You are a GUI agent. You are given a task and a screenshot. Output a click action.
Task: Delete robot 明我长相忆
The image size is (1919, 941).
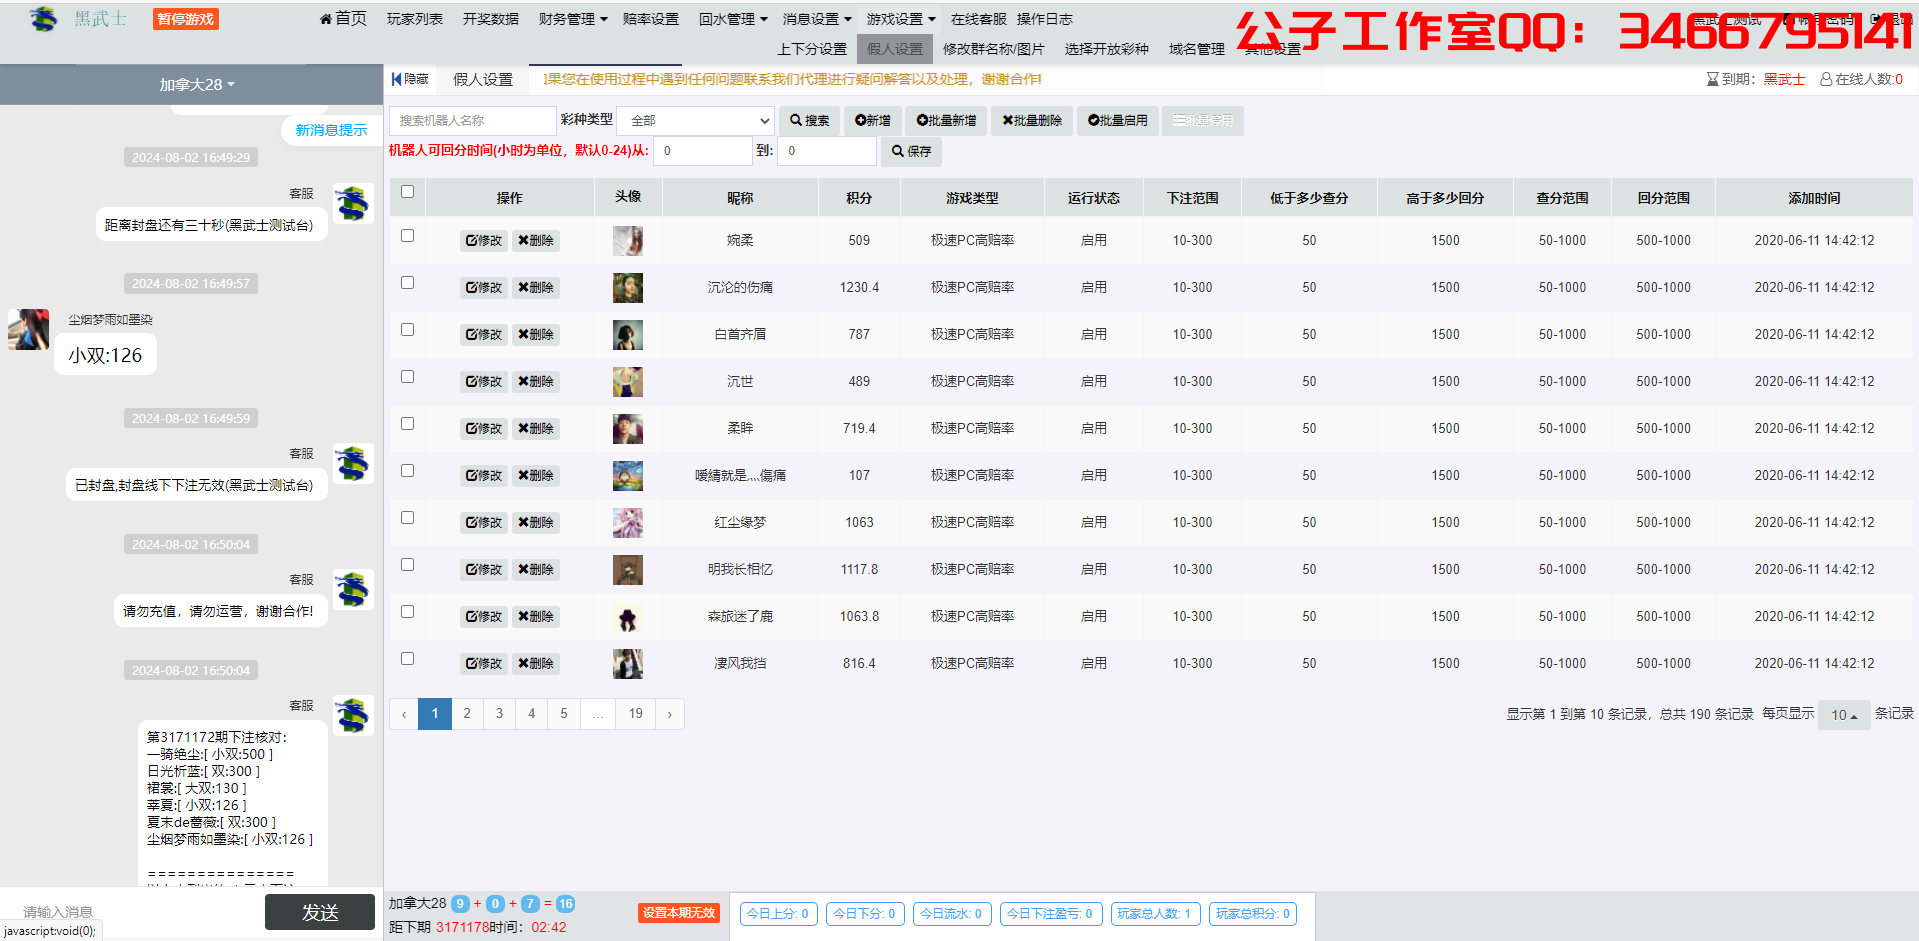pyautogui.click(x=536, y=570)
